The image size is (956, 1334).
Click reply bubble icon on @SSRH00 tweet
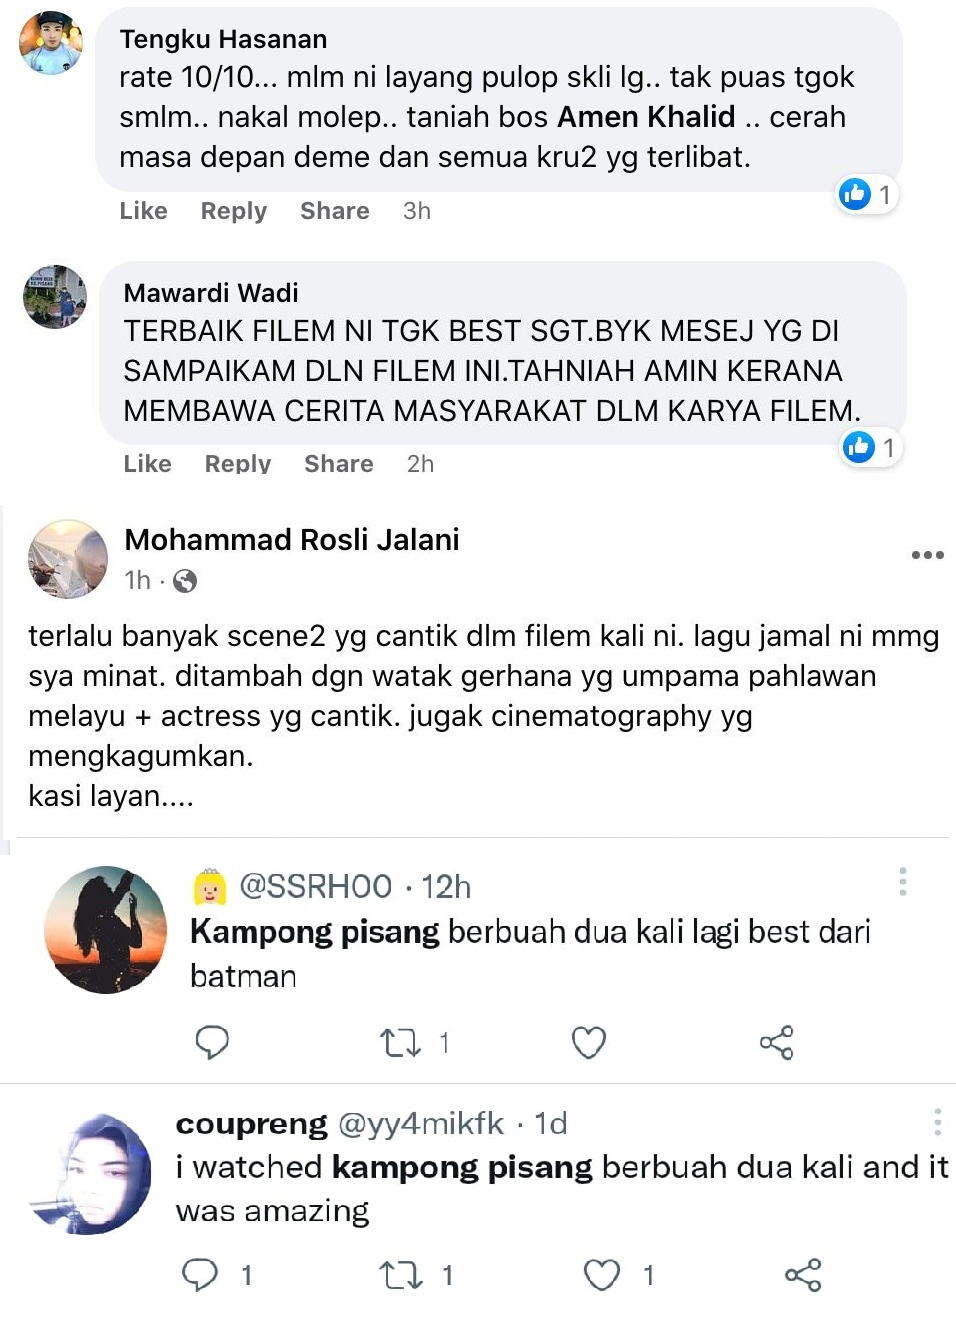point(212,1043)
